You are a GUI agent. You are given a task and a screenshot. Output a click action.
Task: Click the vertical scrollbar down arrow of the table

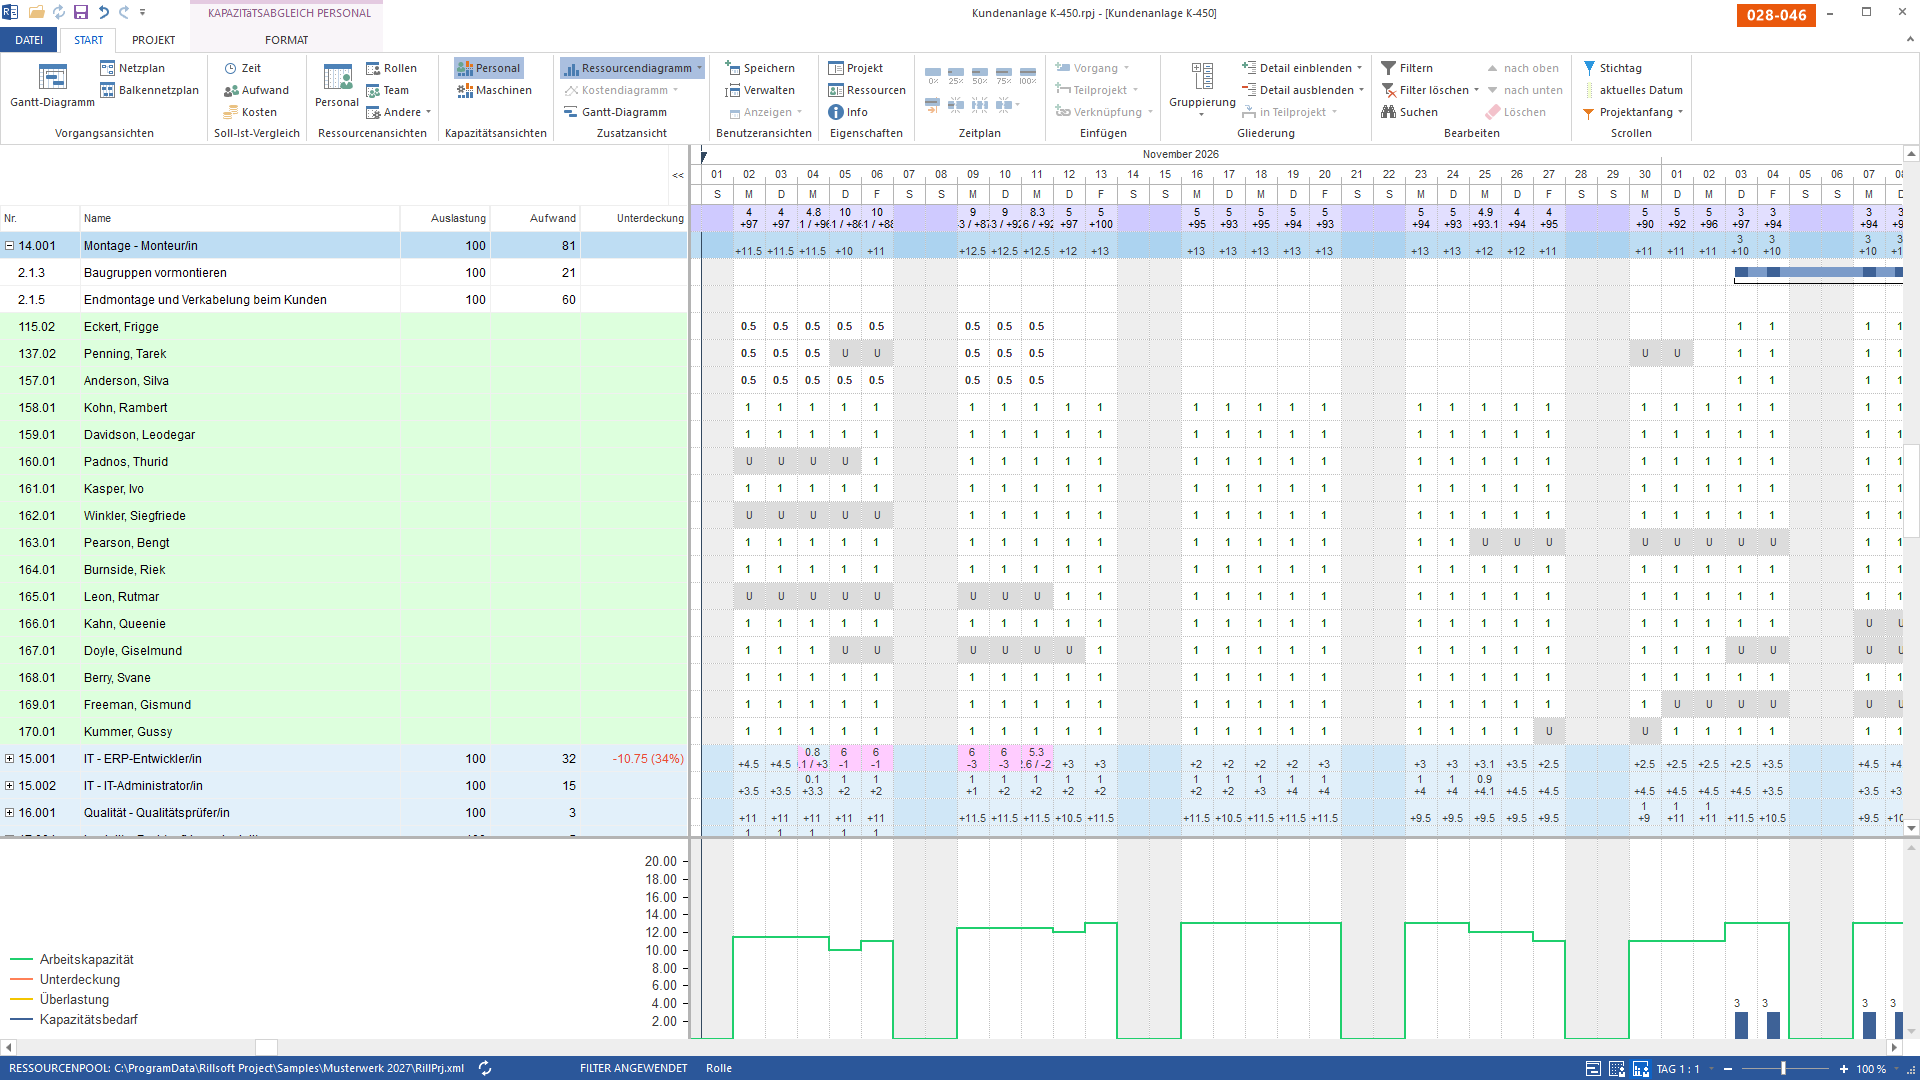[1911, 828]
